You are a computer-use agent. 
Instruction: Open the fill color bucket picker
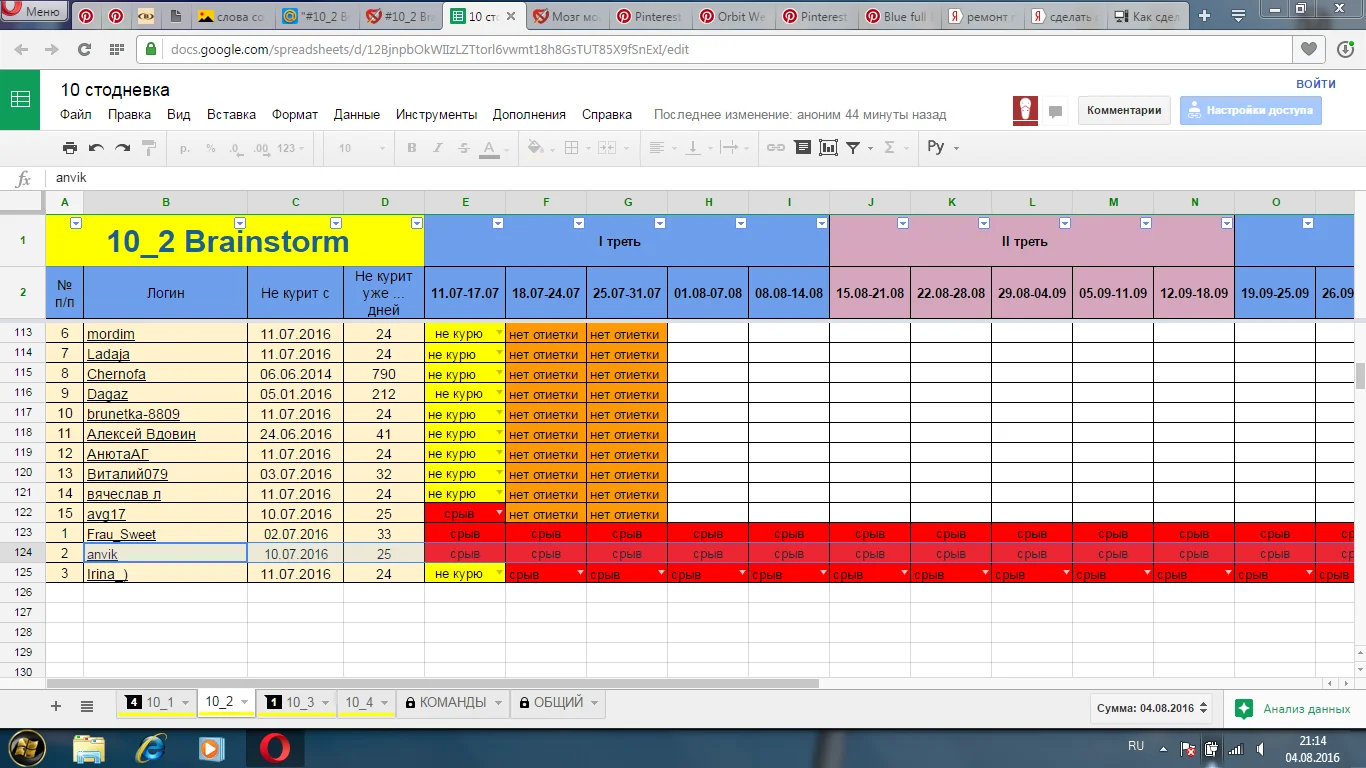(539, 148)
